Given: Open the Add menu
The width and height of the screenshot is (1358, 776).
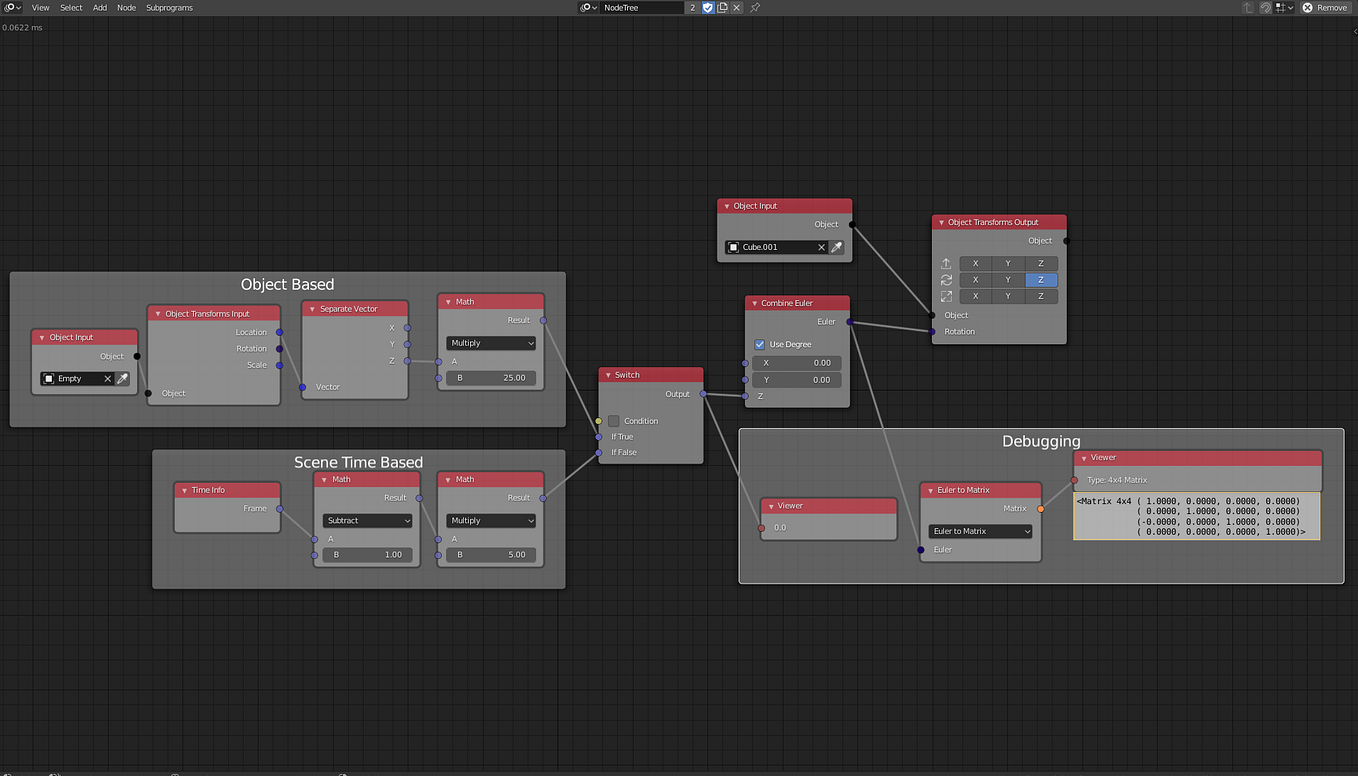Looking at the screenshot, I should pos(100,8).
